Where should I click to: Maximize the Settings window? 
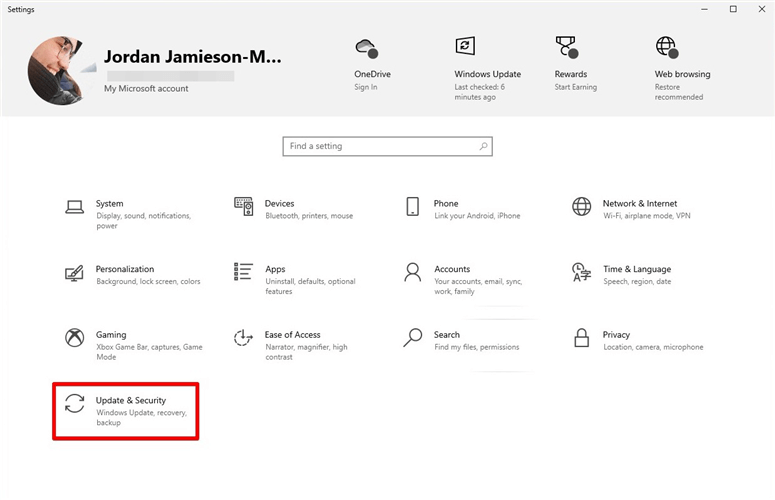click(x=733, y=9)
